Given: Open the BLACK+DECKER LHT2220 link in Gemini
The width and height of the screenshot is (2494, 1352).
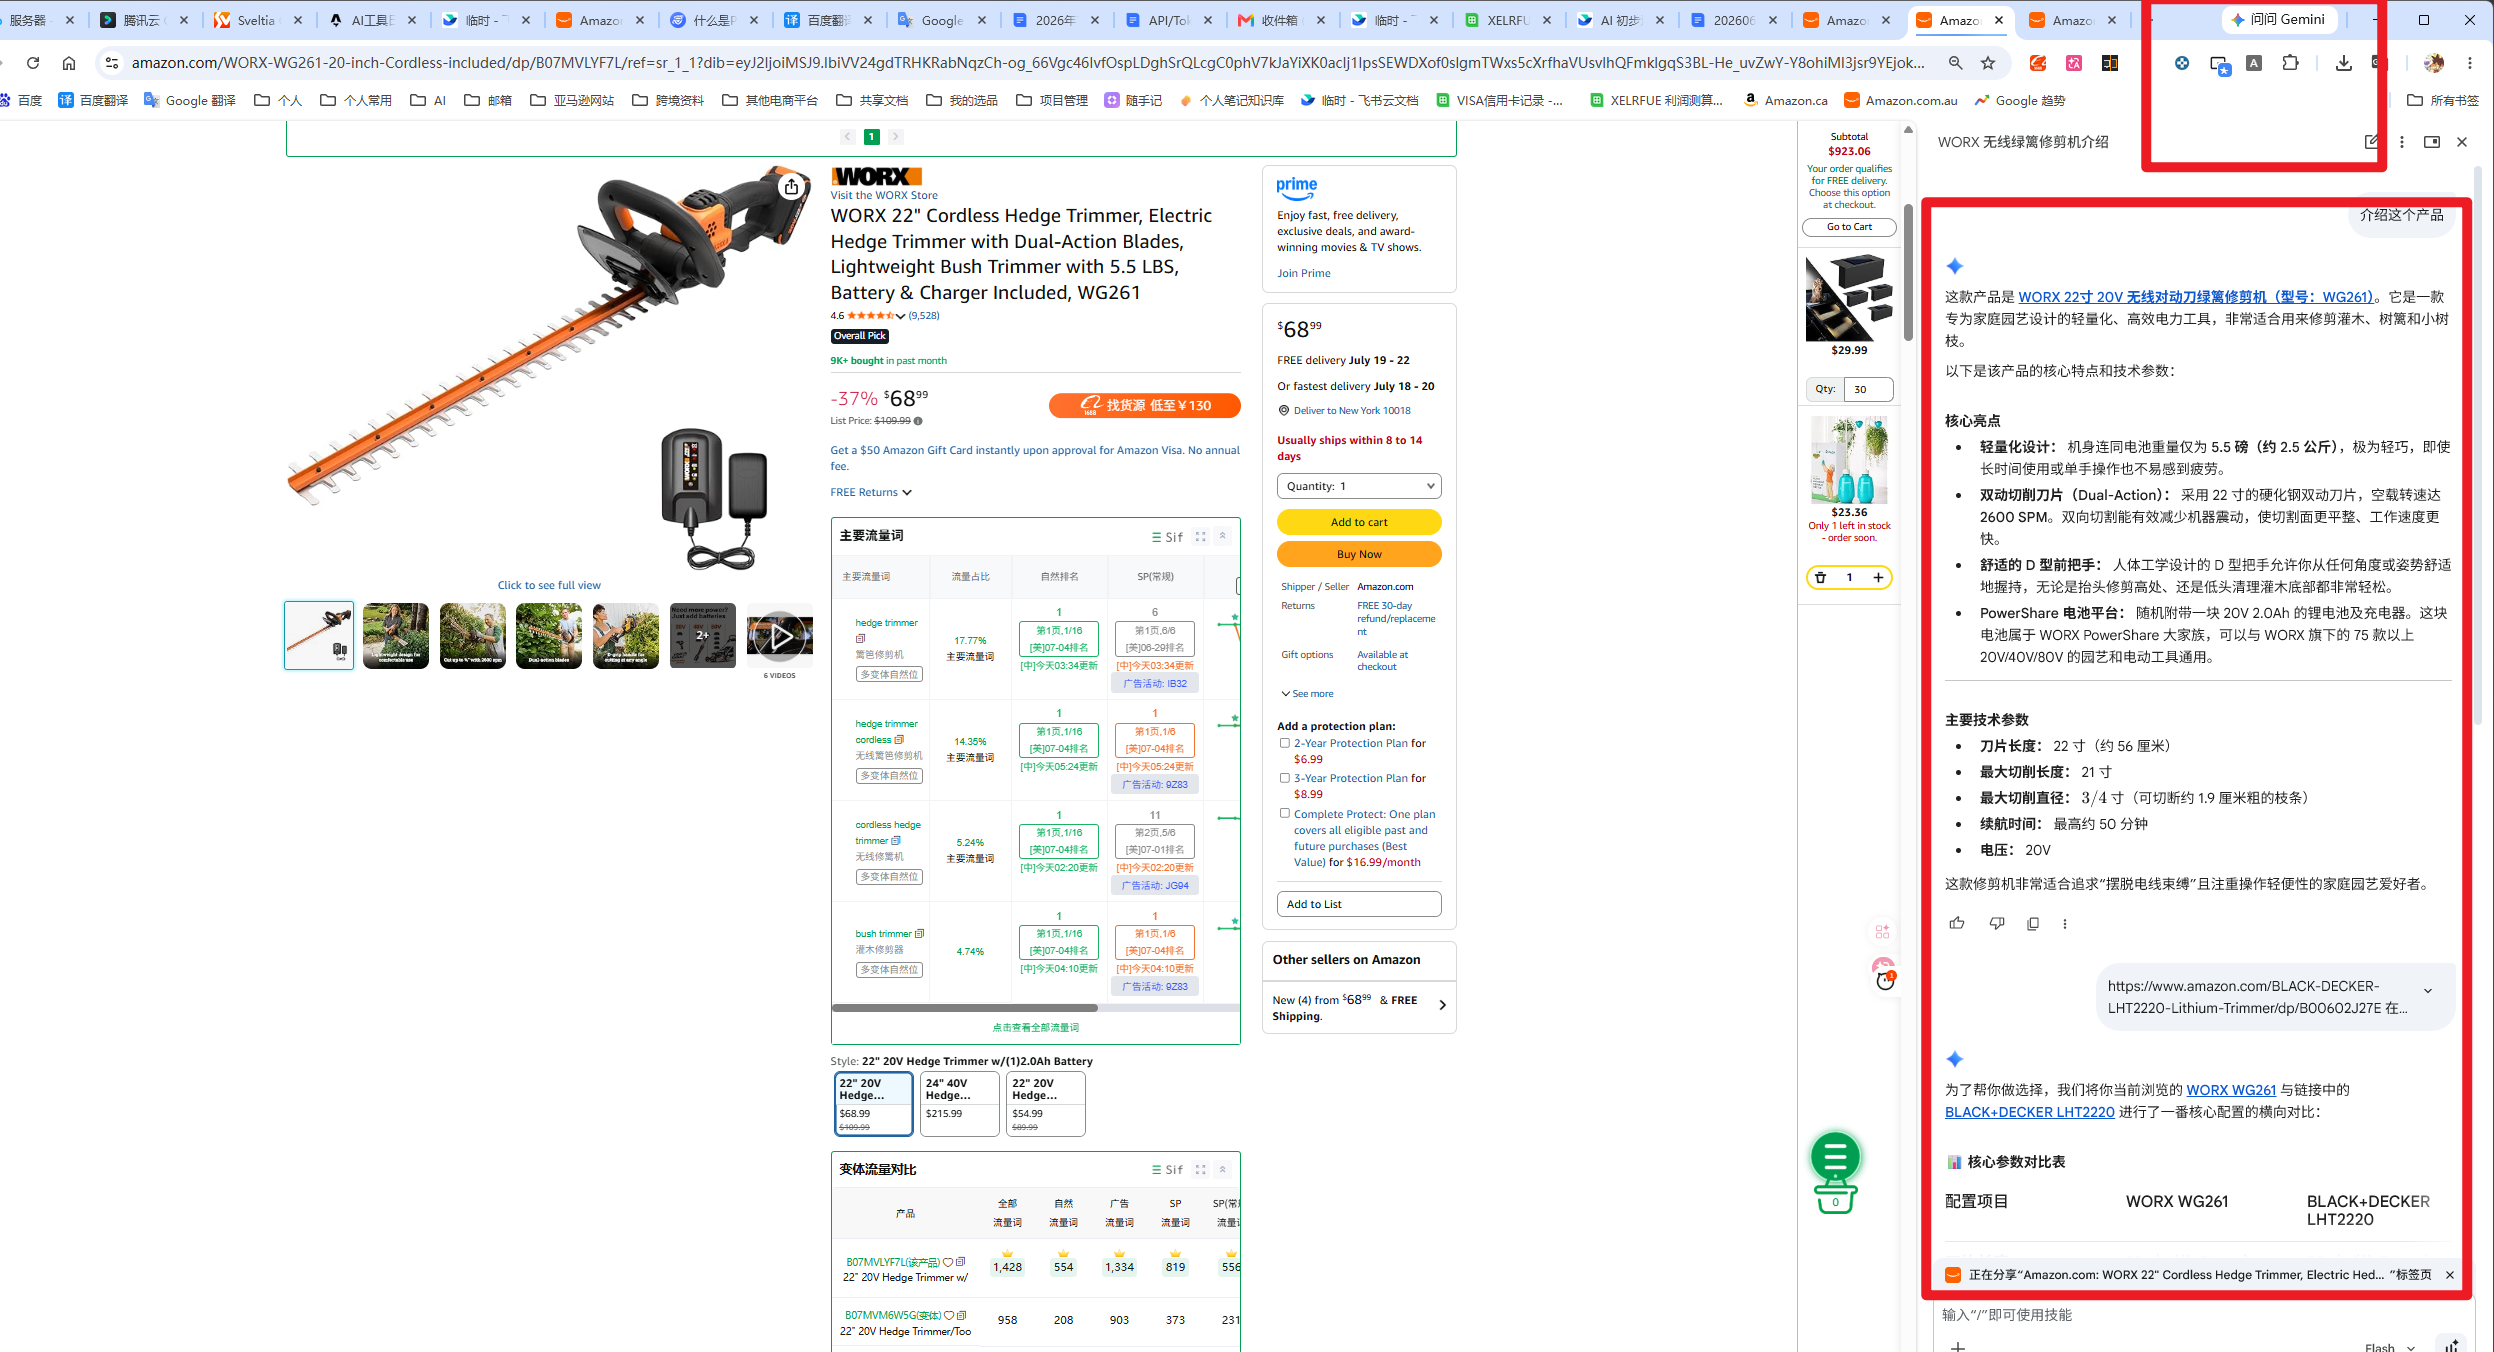Looking at the screenshot, I should [2029, 1112].
